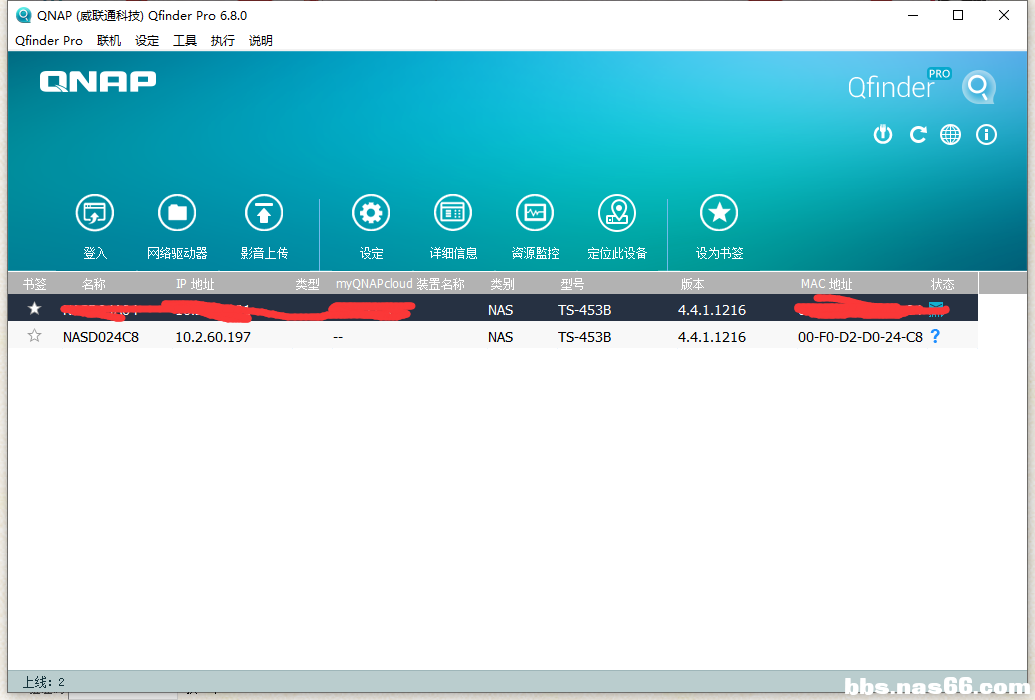This screenshot has height=700, width=1035.
Task: Open the 联机 menu
Action: [x=109, y=41]
